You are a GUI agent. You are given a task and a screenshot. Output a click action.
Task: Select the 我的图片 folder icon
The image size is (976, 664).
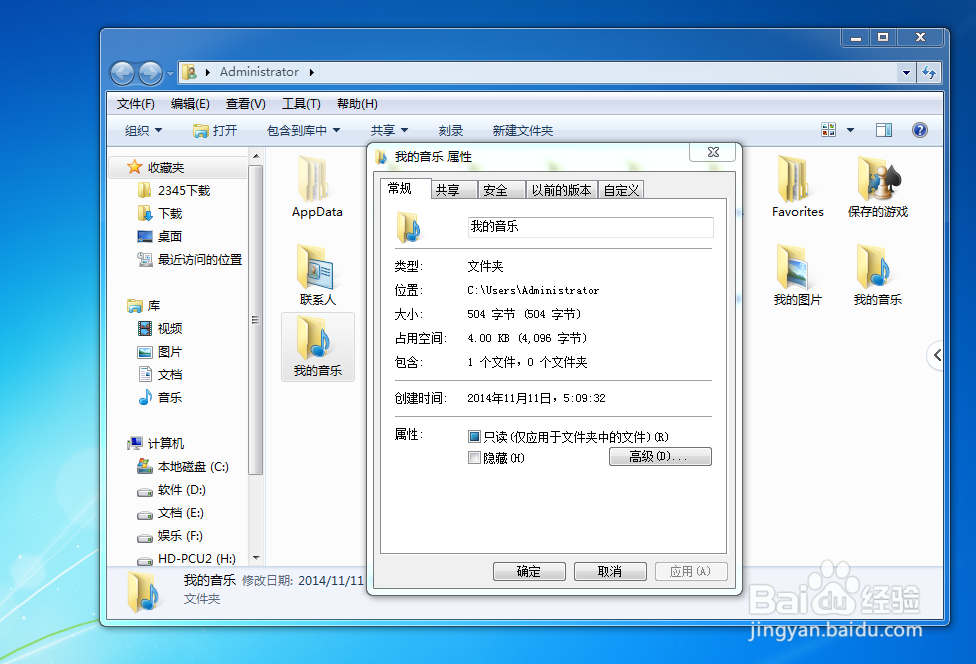pyautogui.click(x=797, y=275)
